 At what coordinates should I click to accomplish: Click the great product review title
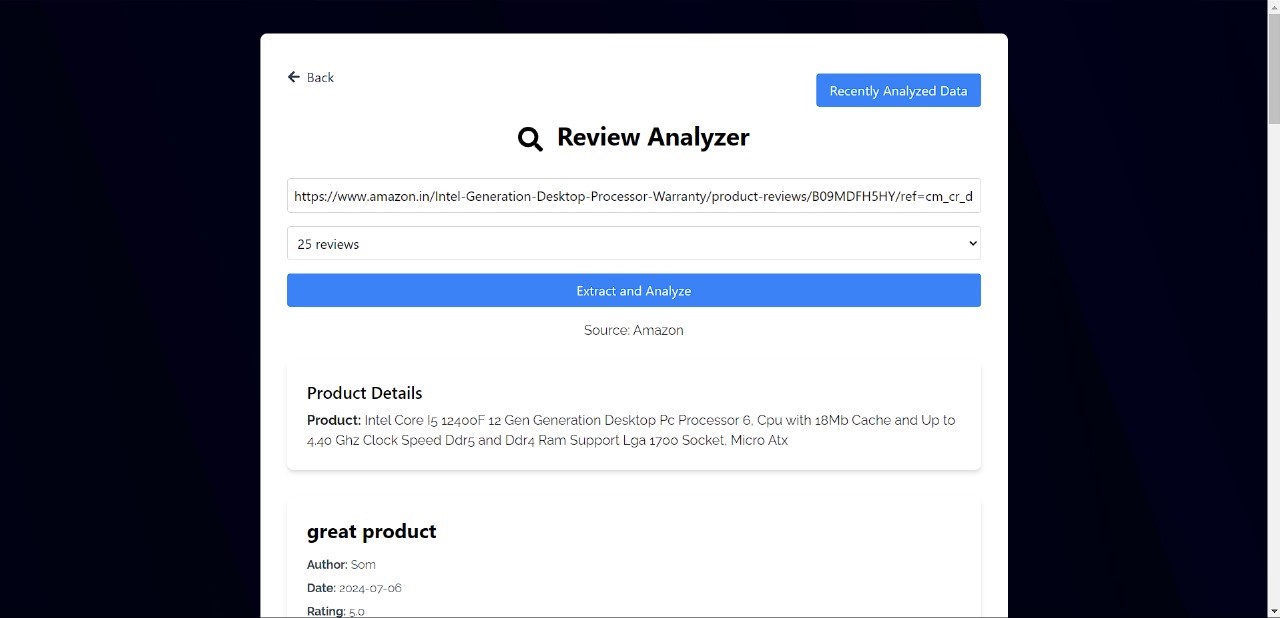(x=371, y=531)
